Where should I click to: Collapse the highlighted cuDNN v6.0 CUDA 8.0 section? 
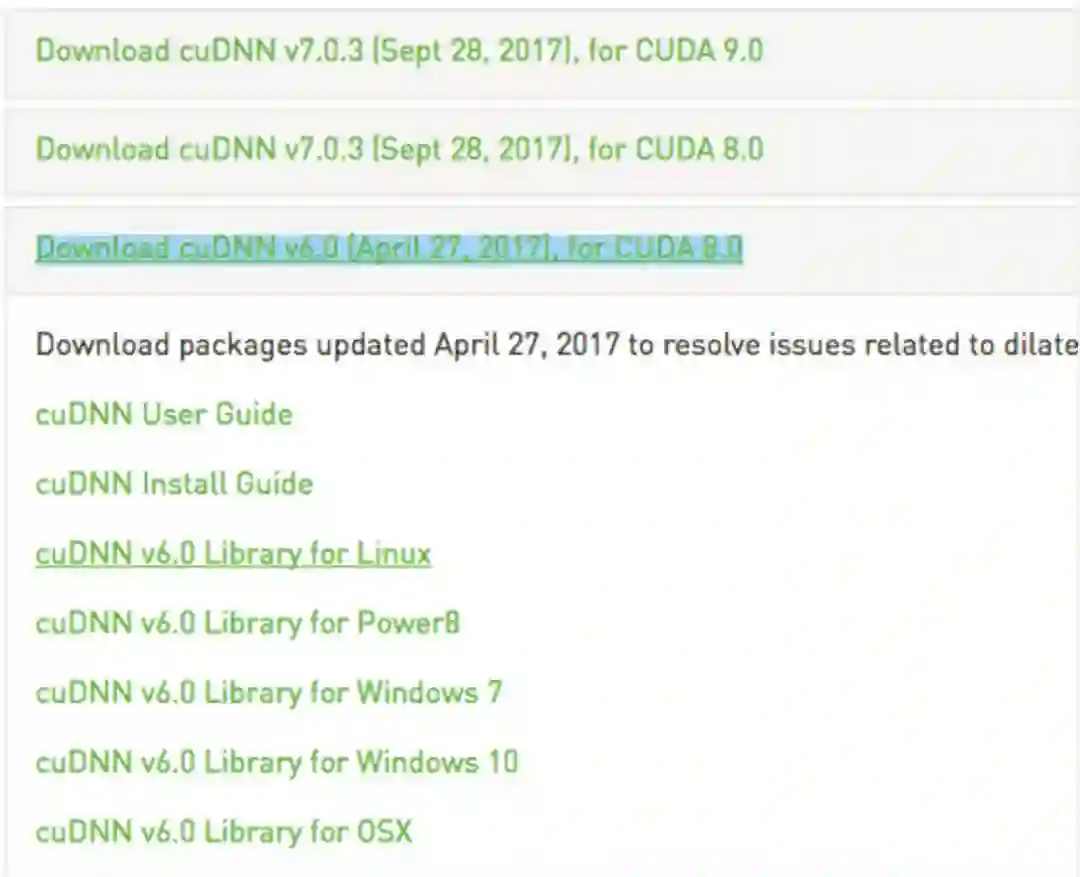[388, 248]
